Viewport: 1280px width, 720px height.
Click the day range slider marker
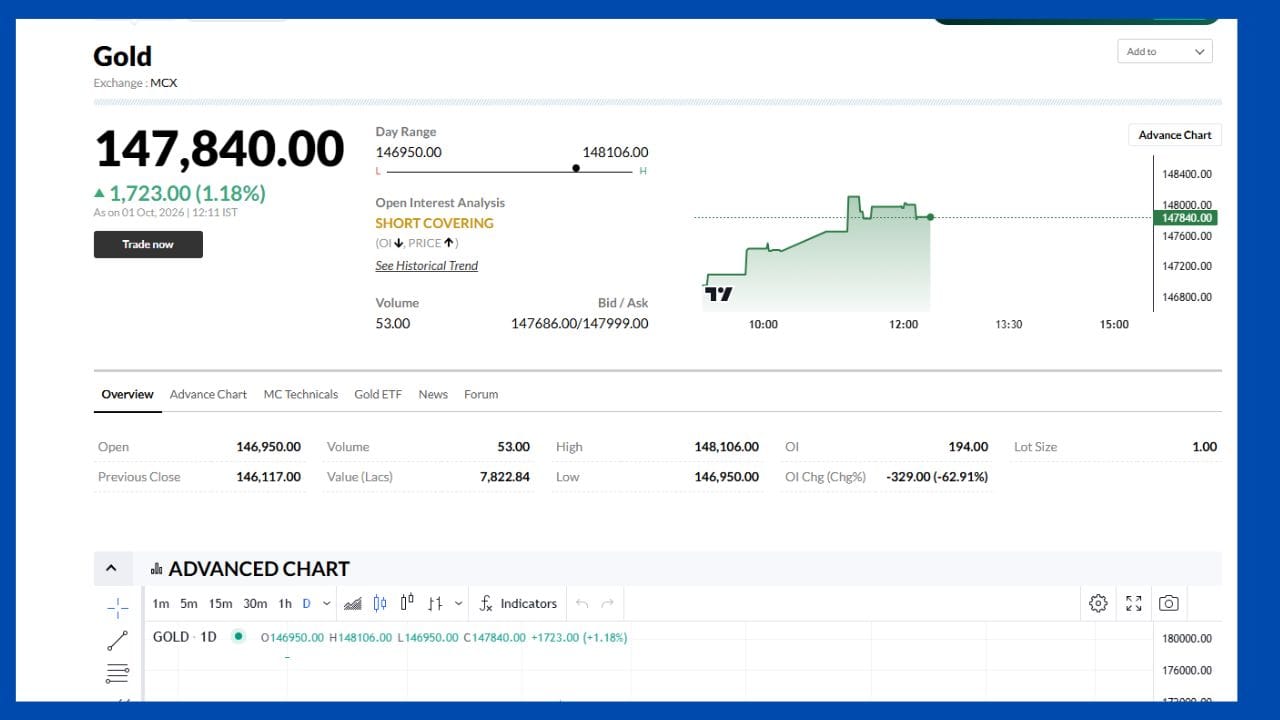(x=576, y=168)
